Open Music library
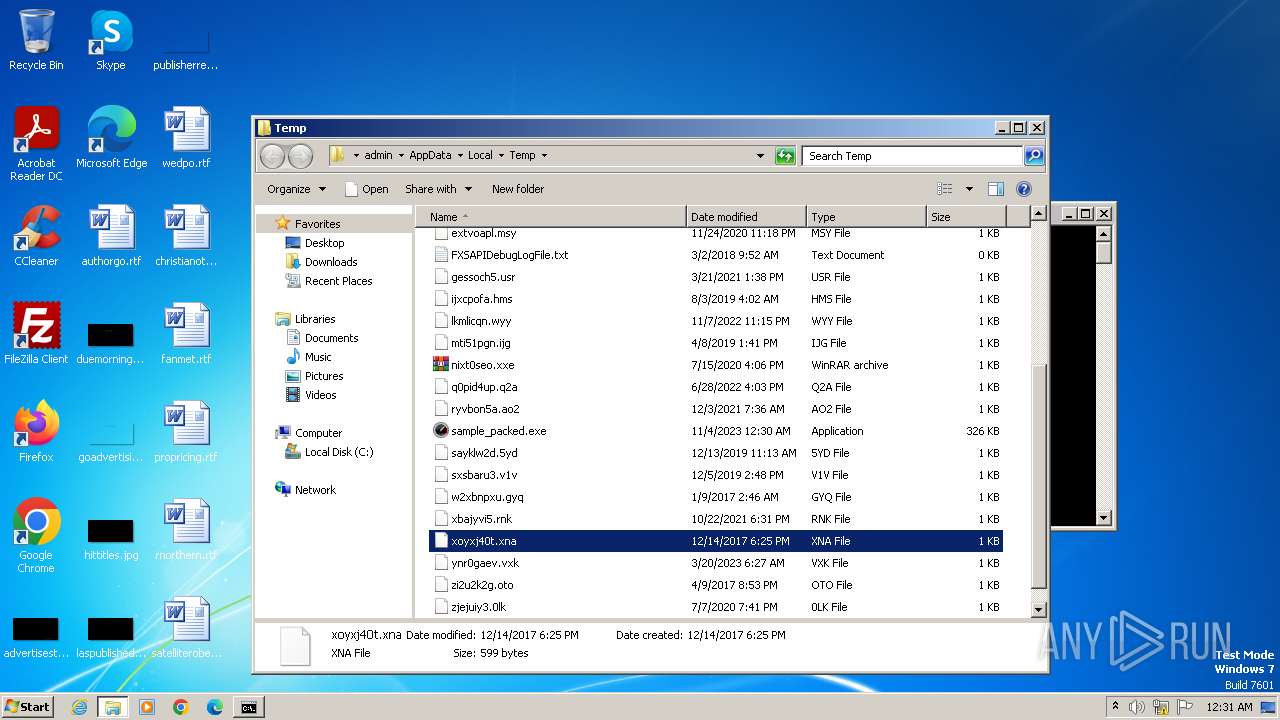1280x720 pixels. (318, 357)
